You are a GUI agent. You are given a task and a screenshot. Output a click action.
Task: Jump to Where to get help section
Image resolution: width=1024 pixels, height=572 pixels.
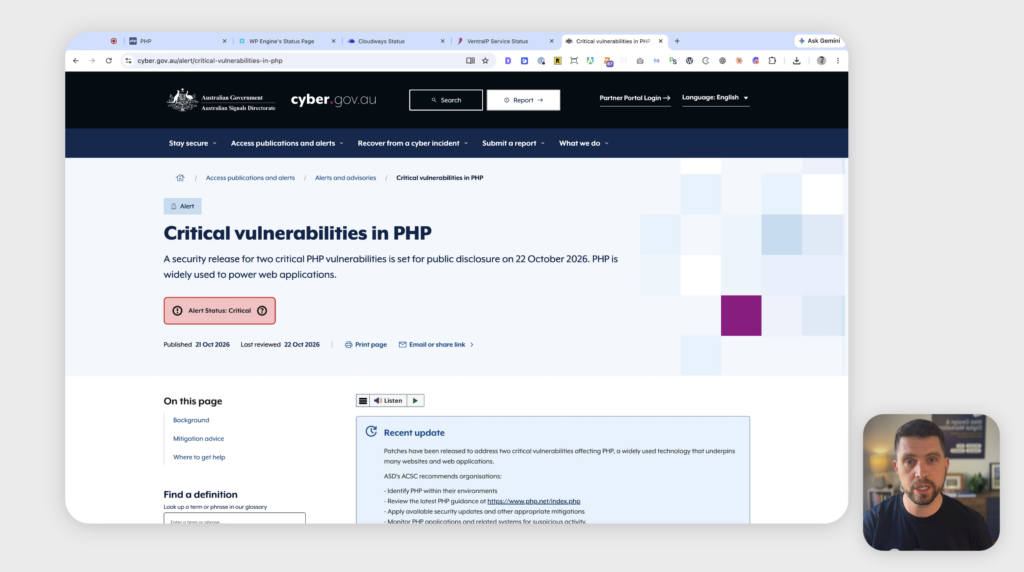point(199,457)
